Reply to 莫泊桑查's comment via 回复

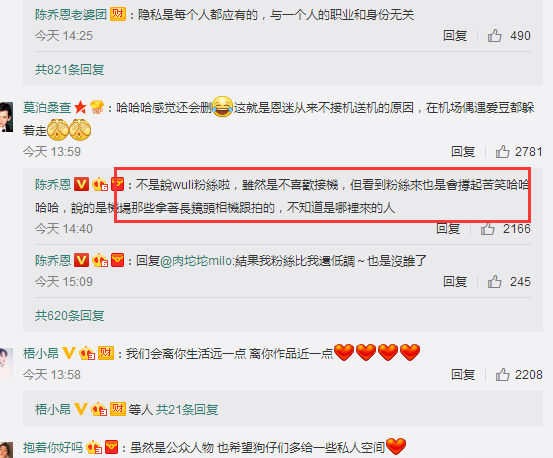click(x=463, y=152)
